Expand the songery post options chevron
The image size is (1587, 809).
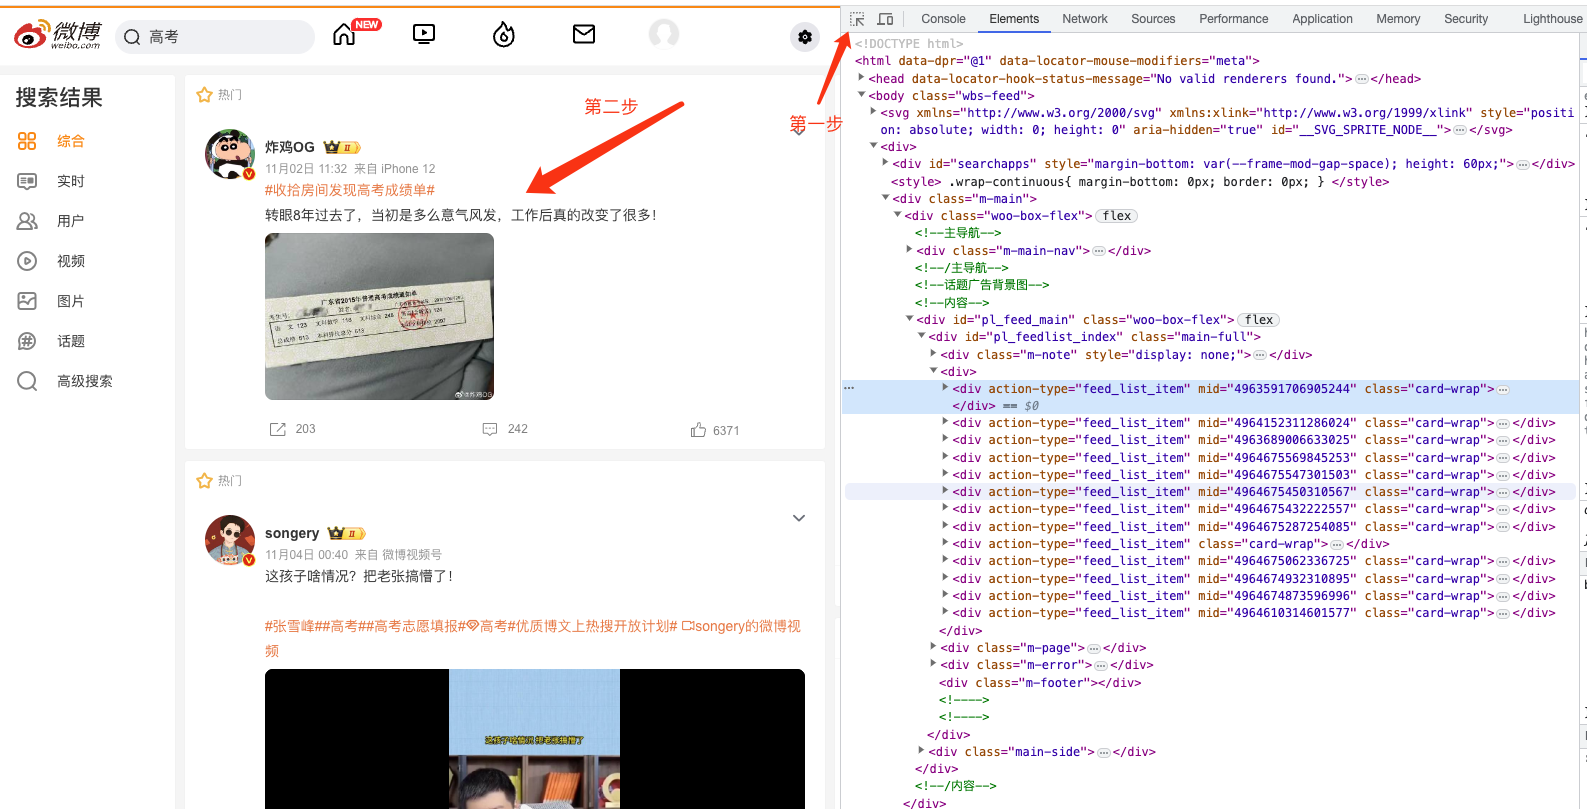click(799, 518)
